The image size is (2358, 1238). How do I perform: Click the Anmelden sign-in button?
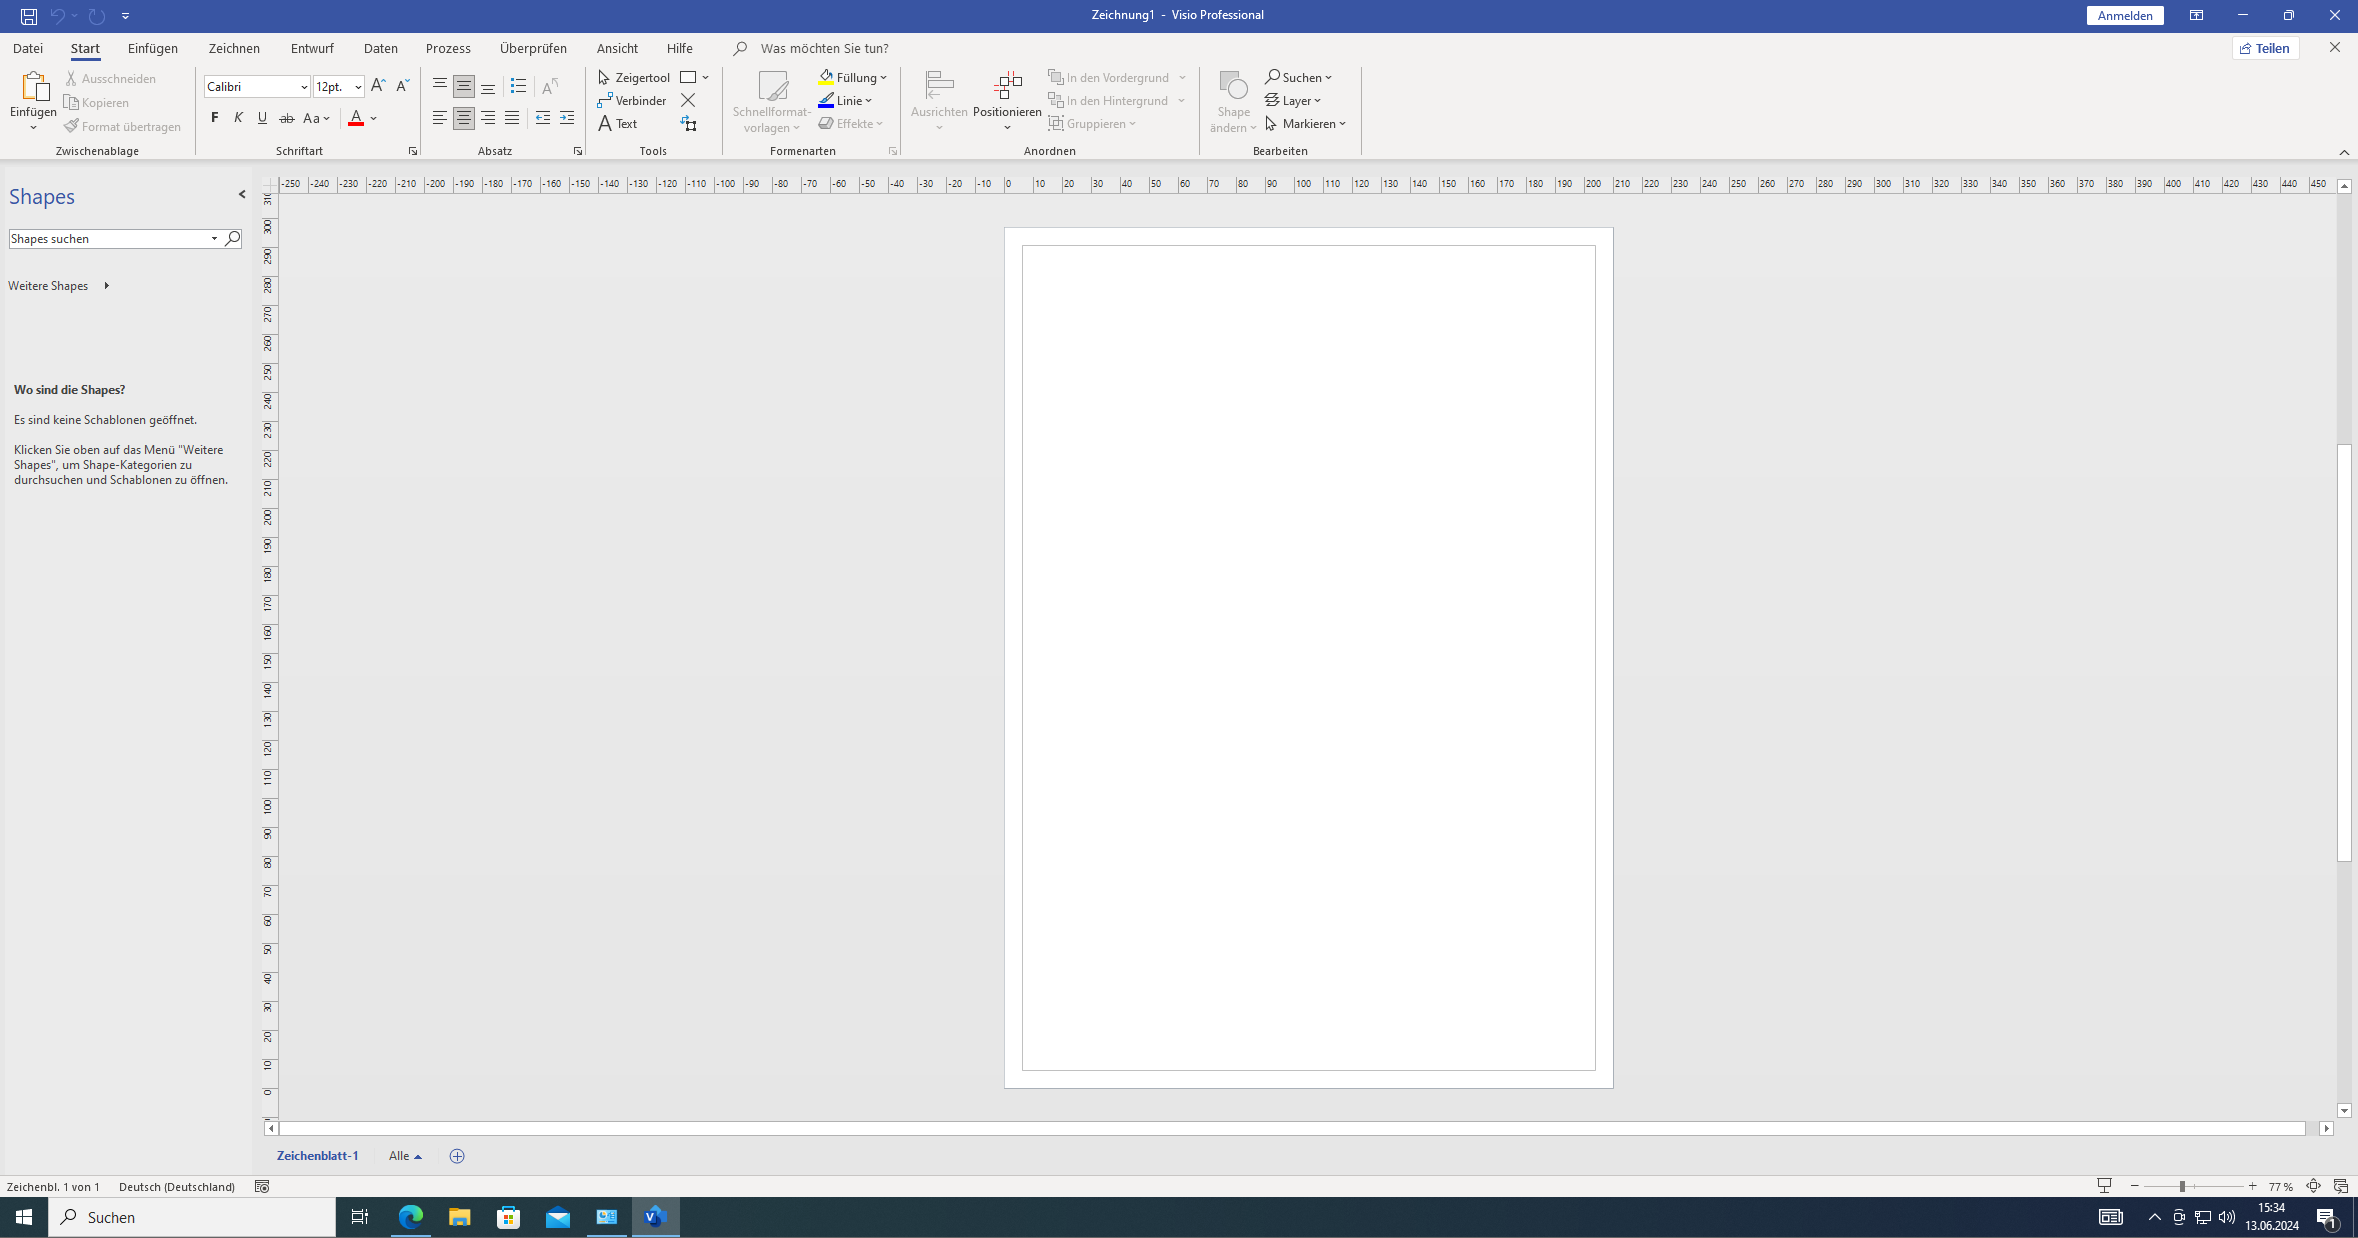point(2124,16)
